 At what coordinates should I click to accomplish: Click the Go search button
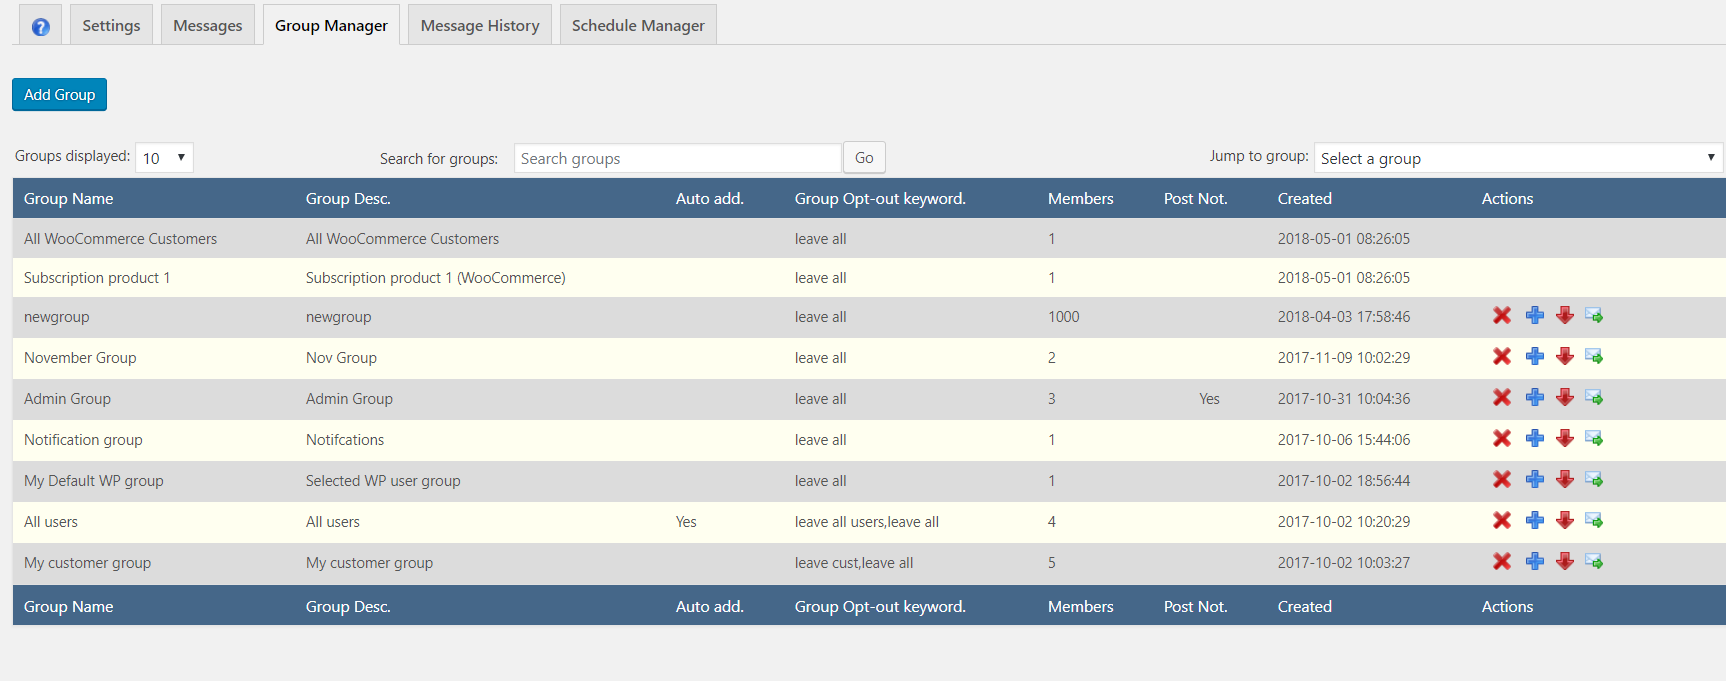[864, 158]
